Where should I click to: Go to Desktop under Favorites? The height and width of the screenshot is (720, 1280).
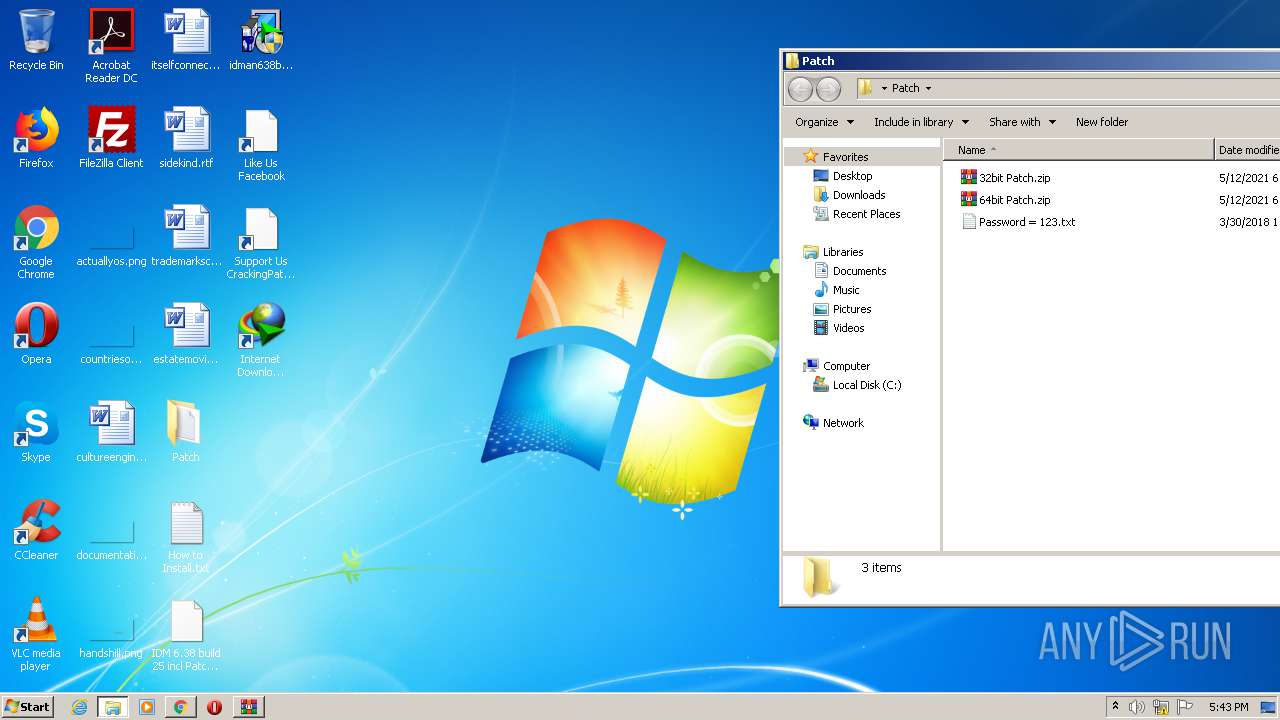[x=843, y=176]
